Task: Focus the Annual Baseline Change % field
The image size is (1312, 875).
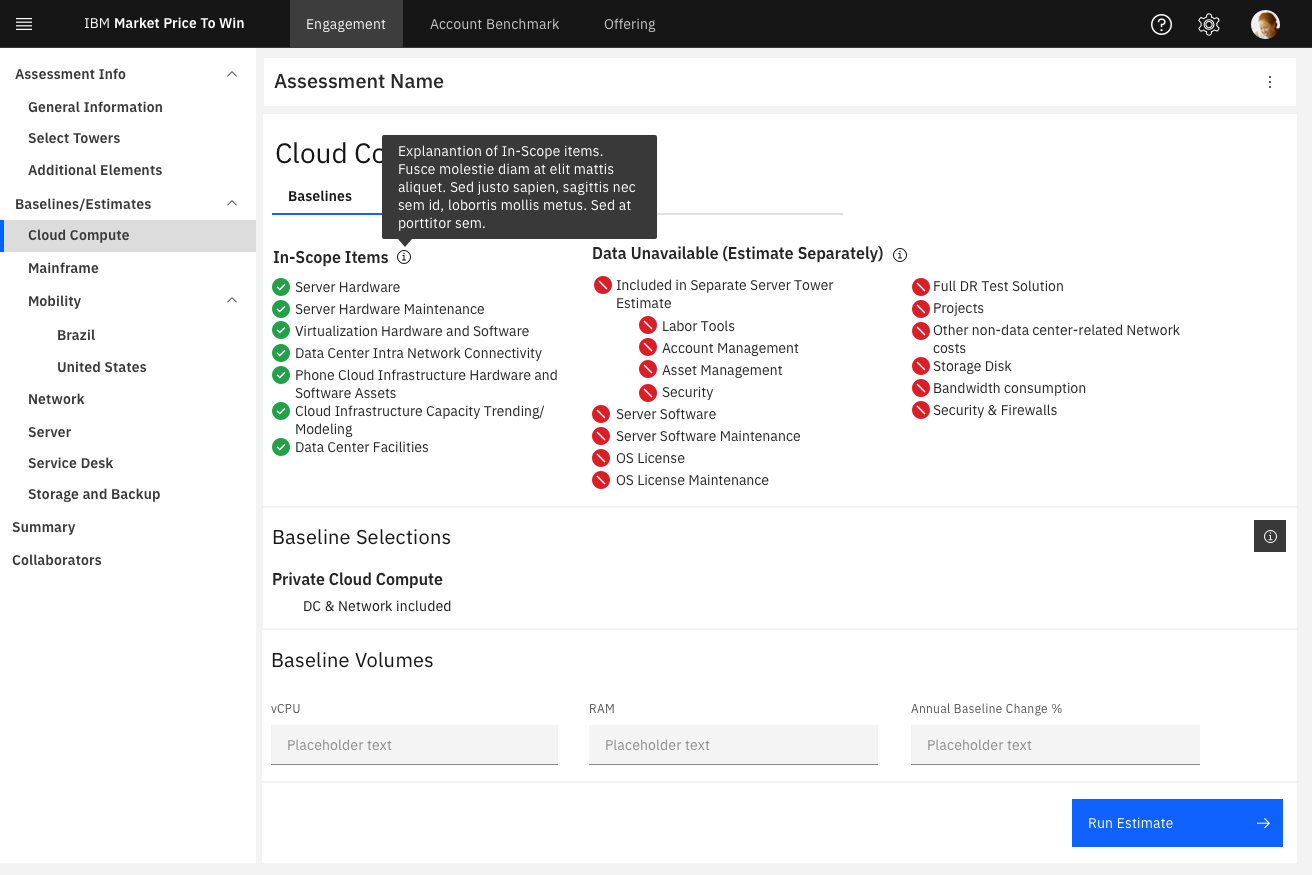Action: click(x=1055, y=745)
